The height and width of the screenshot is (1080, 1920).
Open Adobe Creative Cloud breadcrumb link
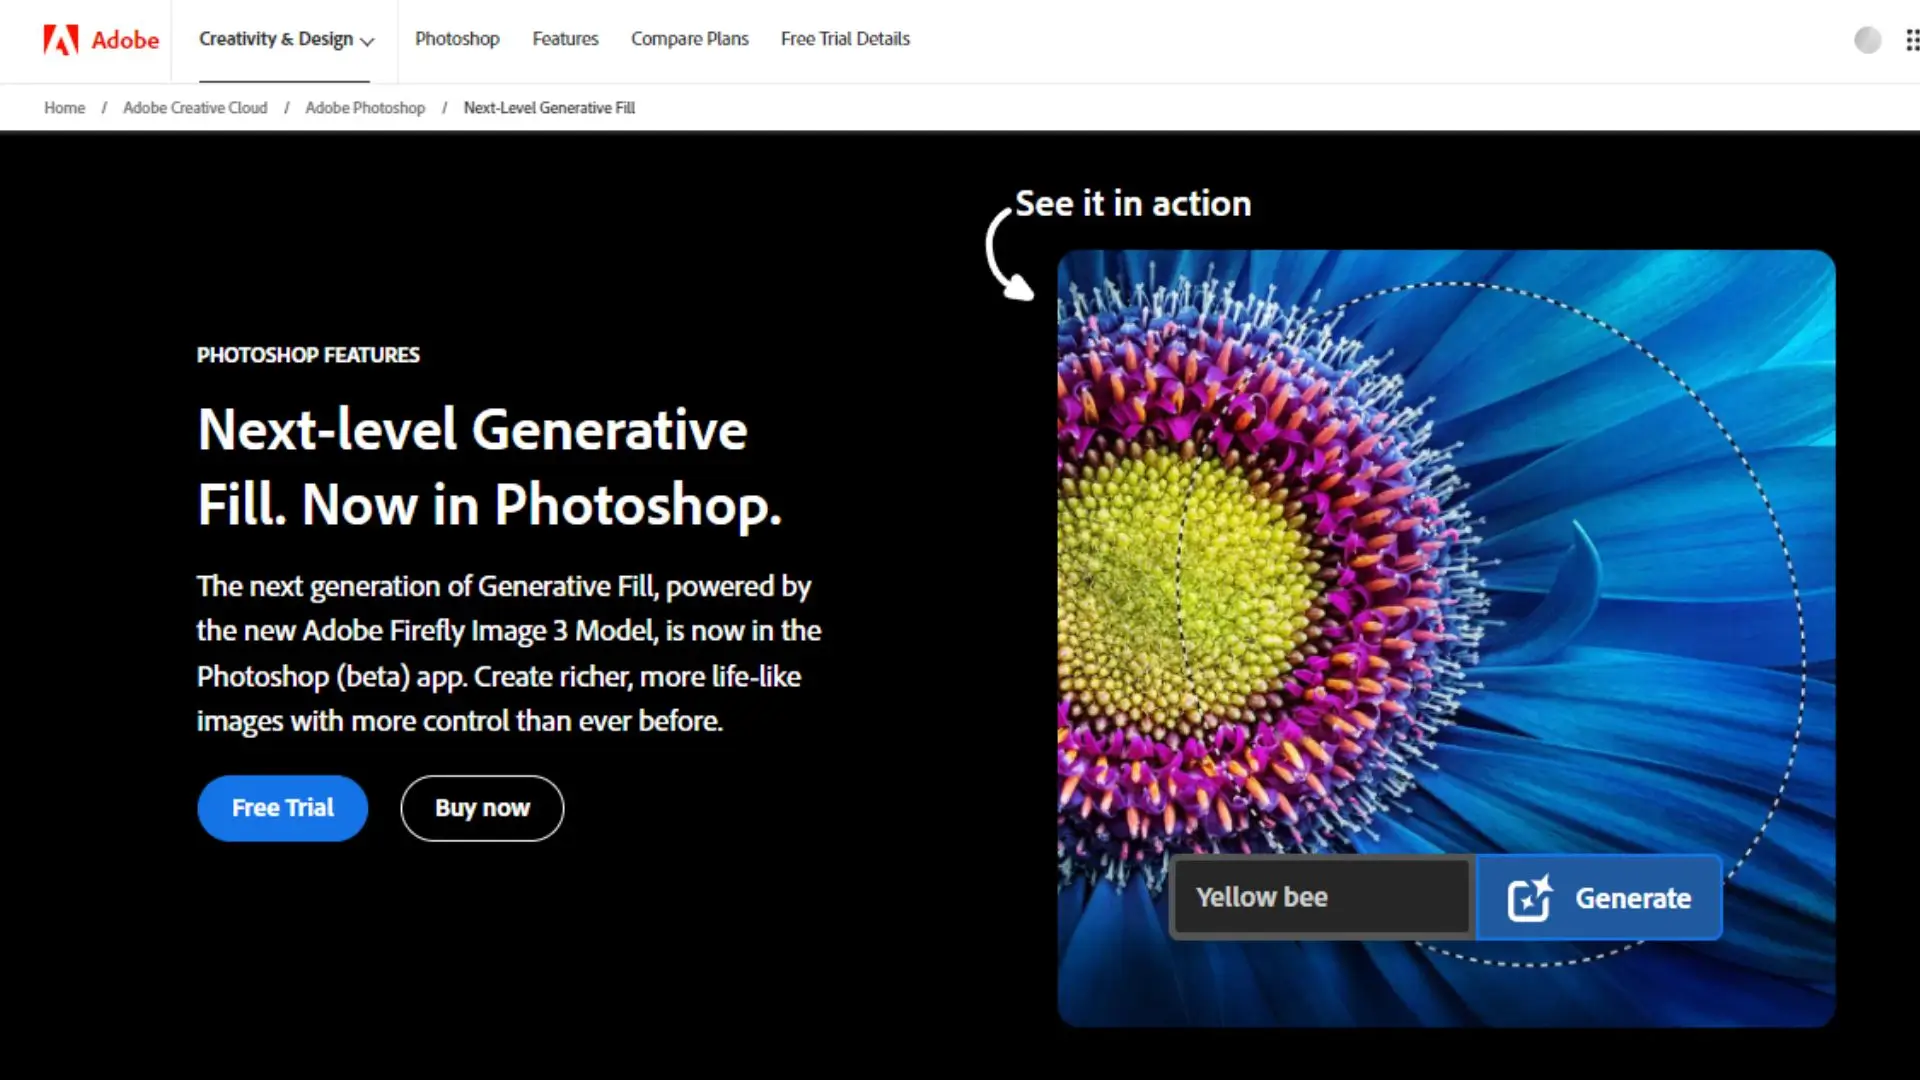195,108
